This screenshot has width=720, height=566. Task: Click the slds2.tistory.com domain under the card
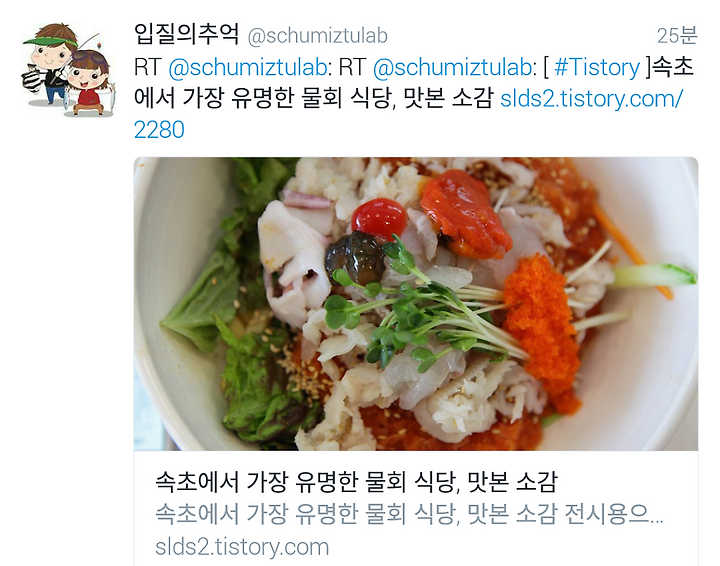pyautogui.click(x=242, y=547)
